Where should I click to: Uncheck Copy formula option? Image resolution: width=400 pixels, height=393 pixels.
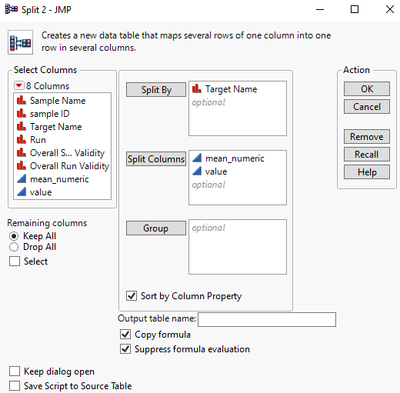pyautogui.click(x=125, y=334)
